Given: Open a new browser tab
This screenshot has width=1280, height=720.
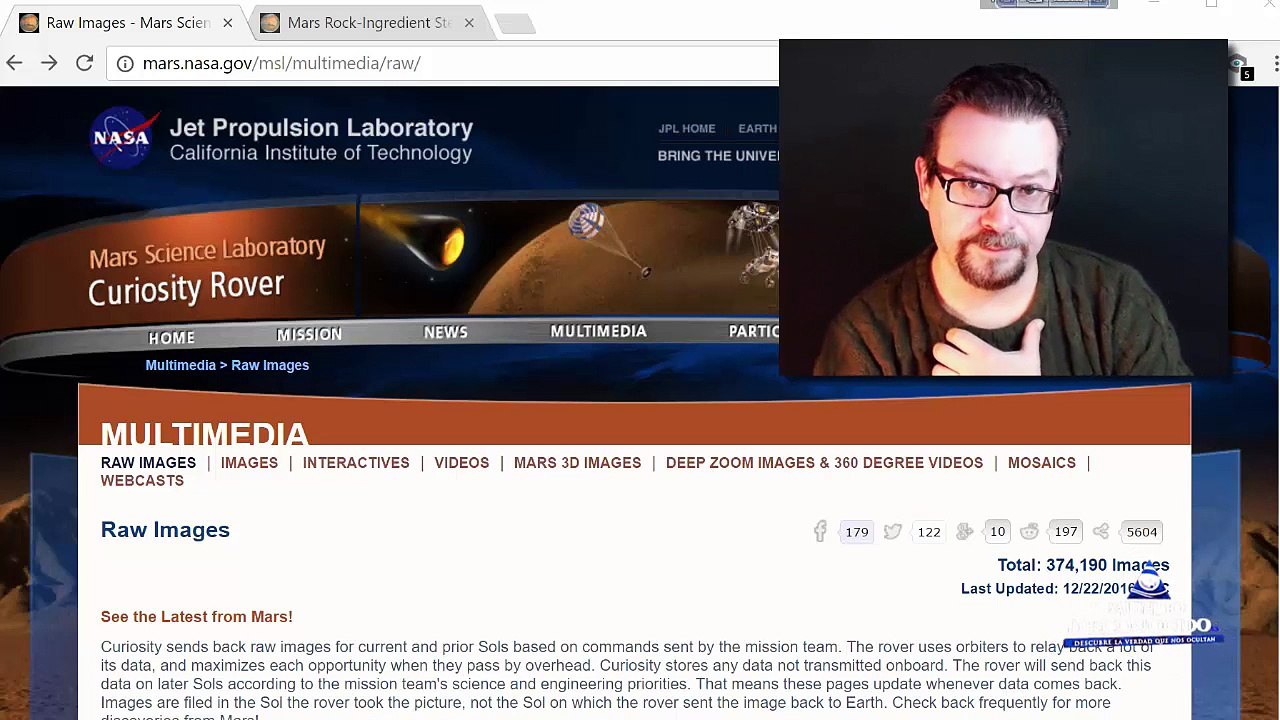Looking at the screenshot, I should pos(514,23).
